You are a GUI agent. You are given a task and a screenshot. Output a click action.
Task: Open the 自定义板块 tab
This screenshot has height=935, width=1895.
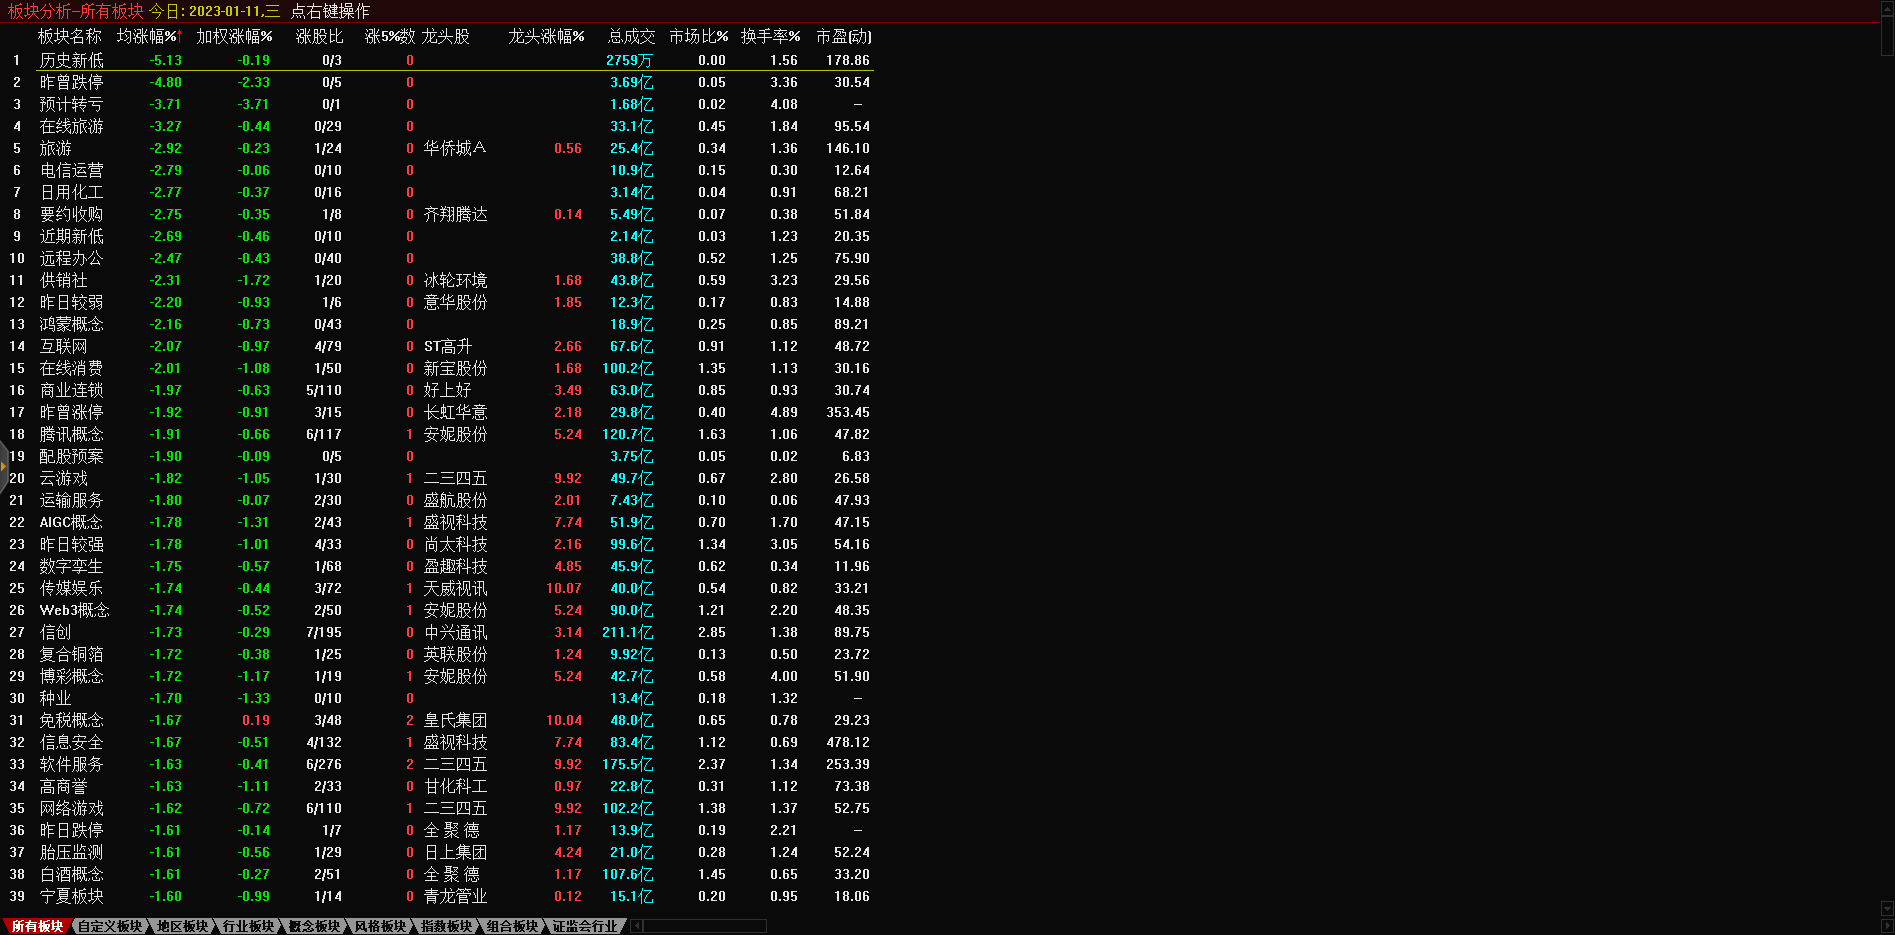tap(110, 926)
